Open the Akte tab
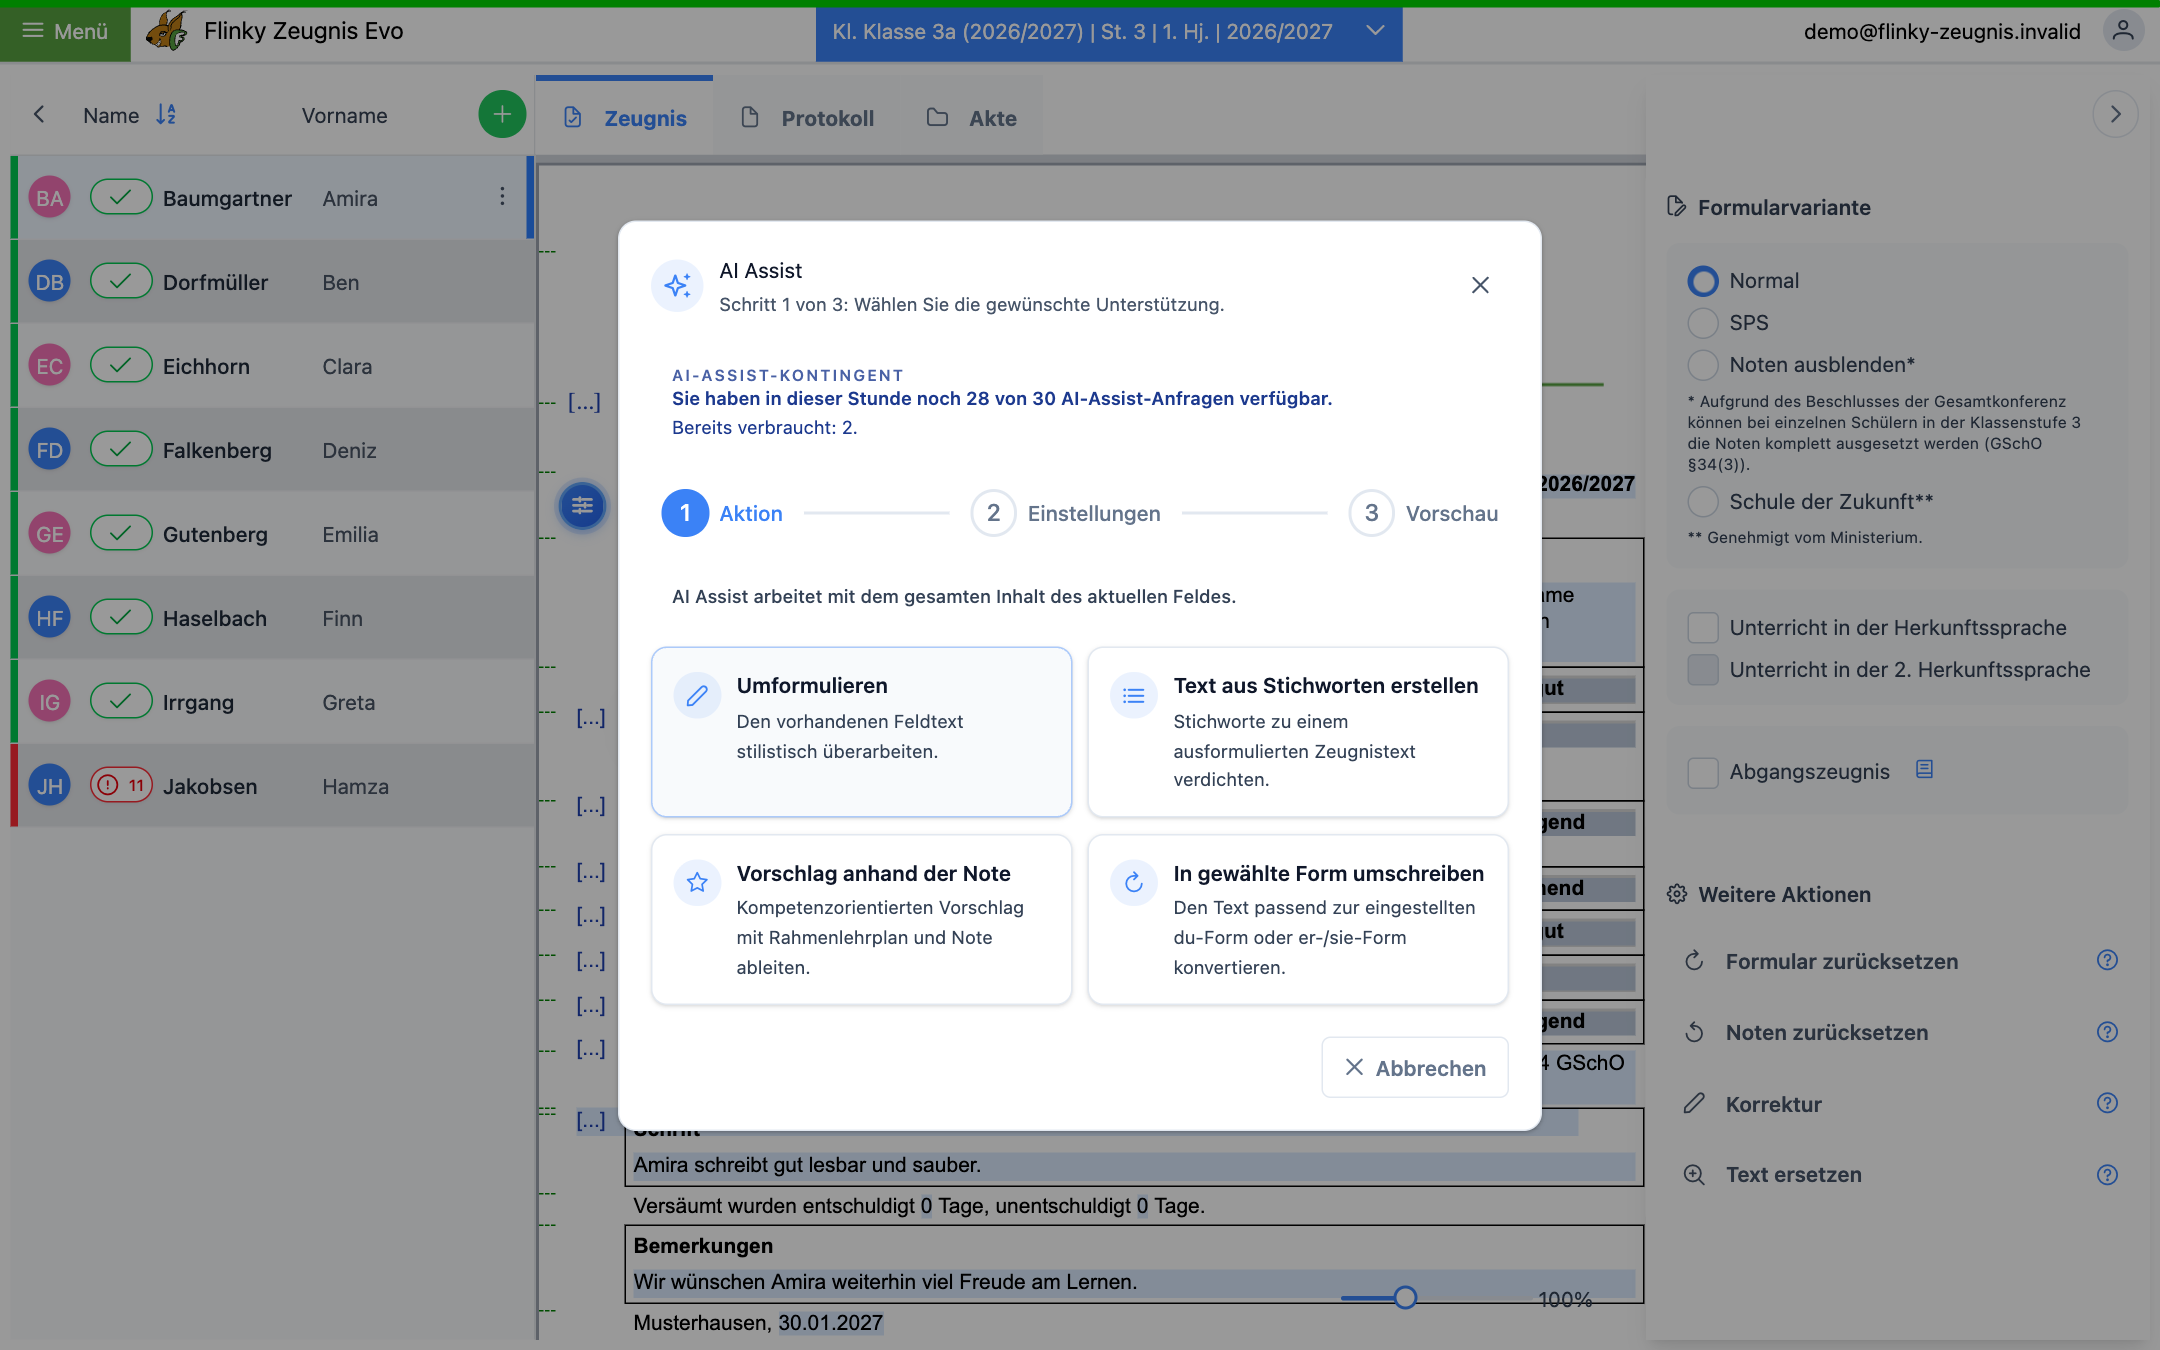 click(972, 118)
